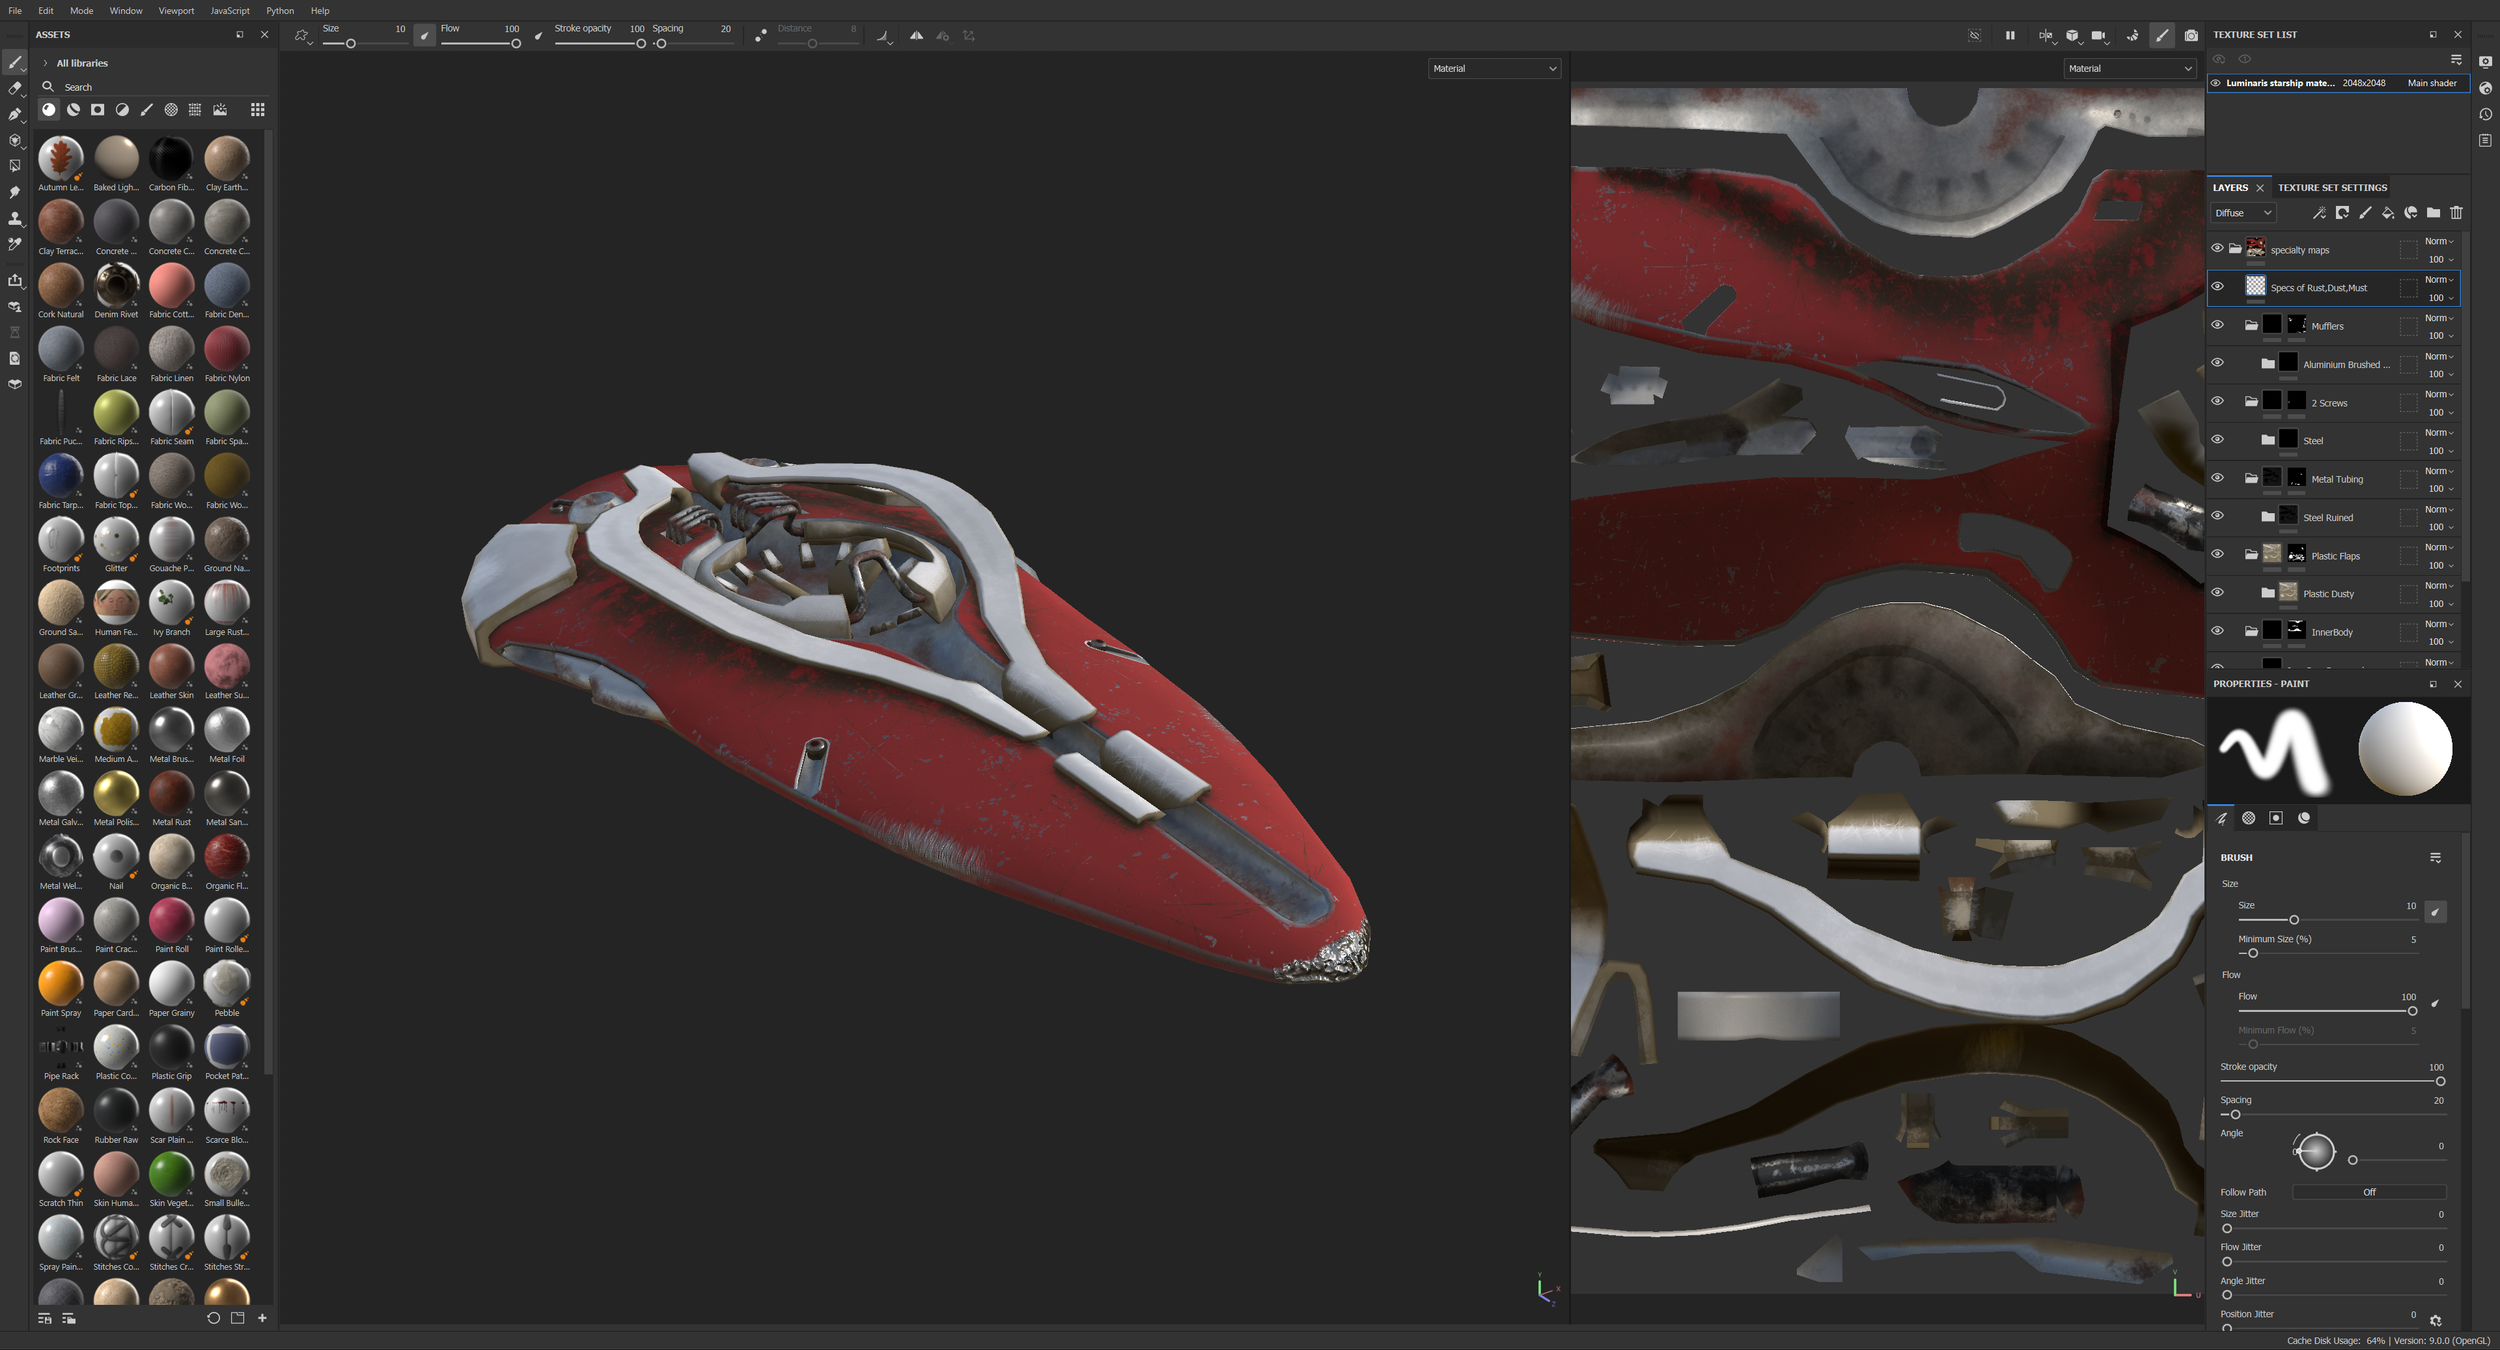The width and height of the screenshot is (2500, 1350).
Task: Select the Metal Rust material thumbnail
Action: [x=171, y=794]
